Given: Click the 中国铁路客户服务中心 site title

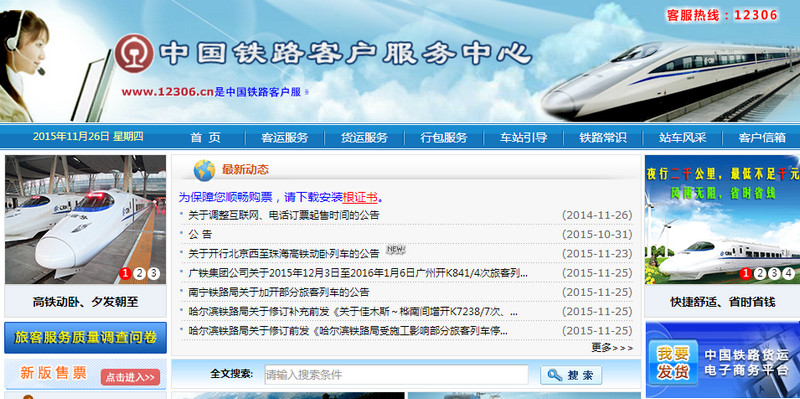Looking at the screenshot, I should [x=345, y=54].
